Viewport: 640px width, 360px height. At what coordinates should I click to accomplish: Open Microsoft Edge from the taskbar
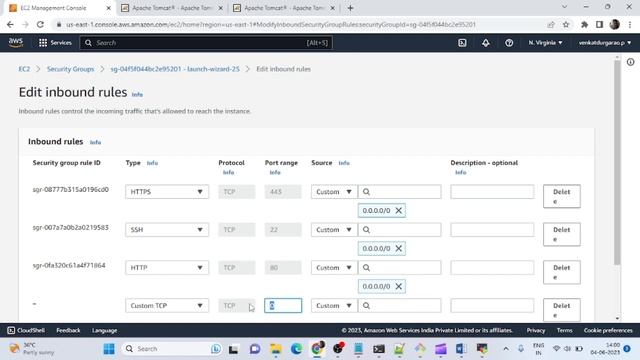coord(296,349)
